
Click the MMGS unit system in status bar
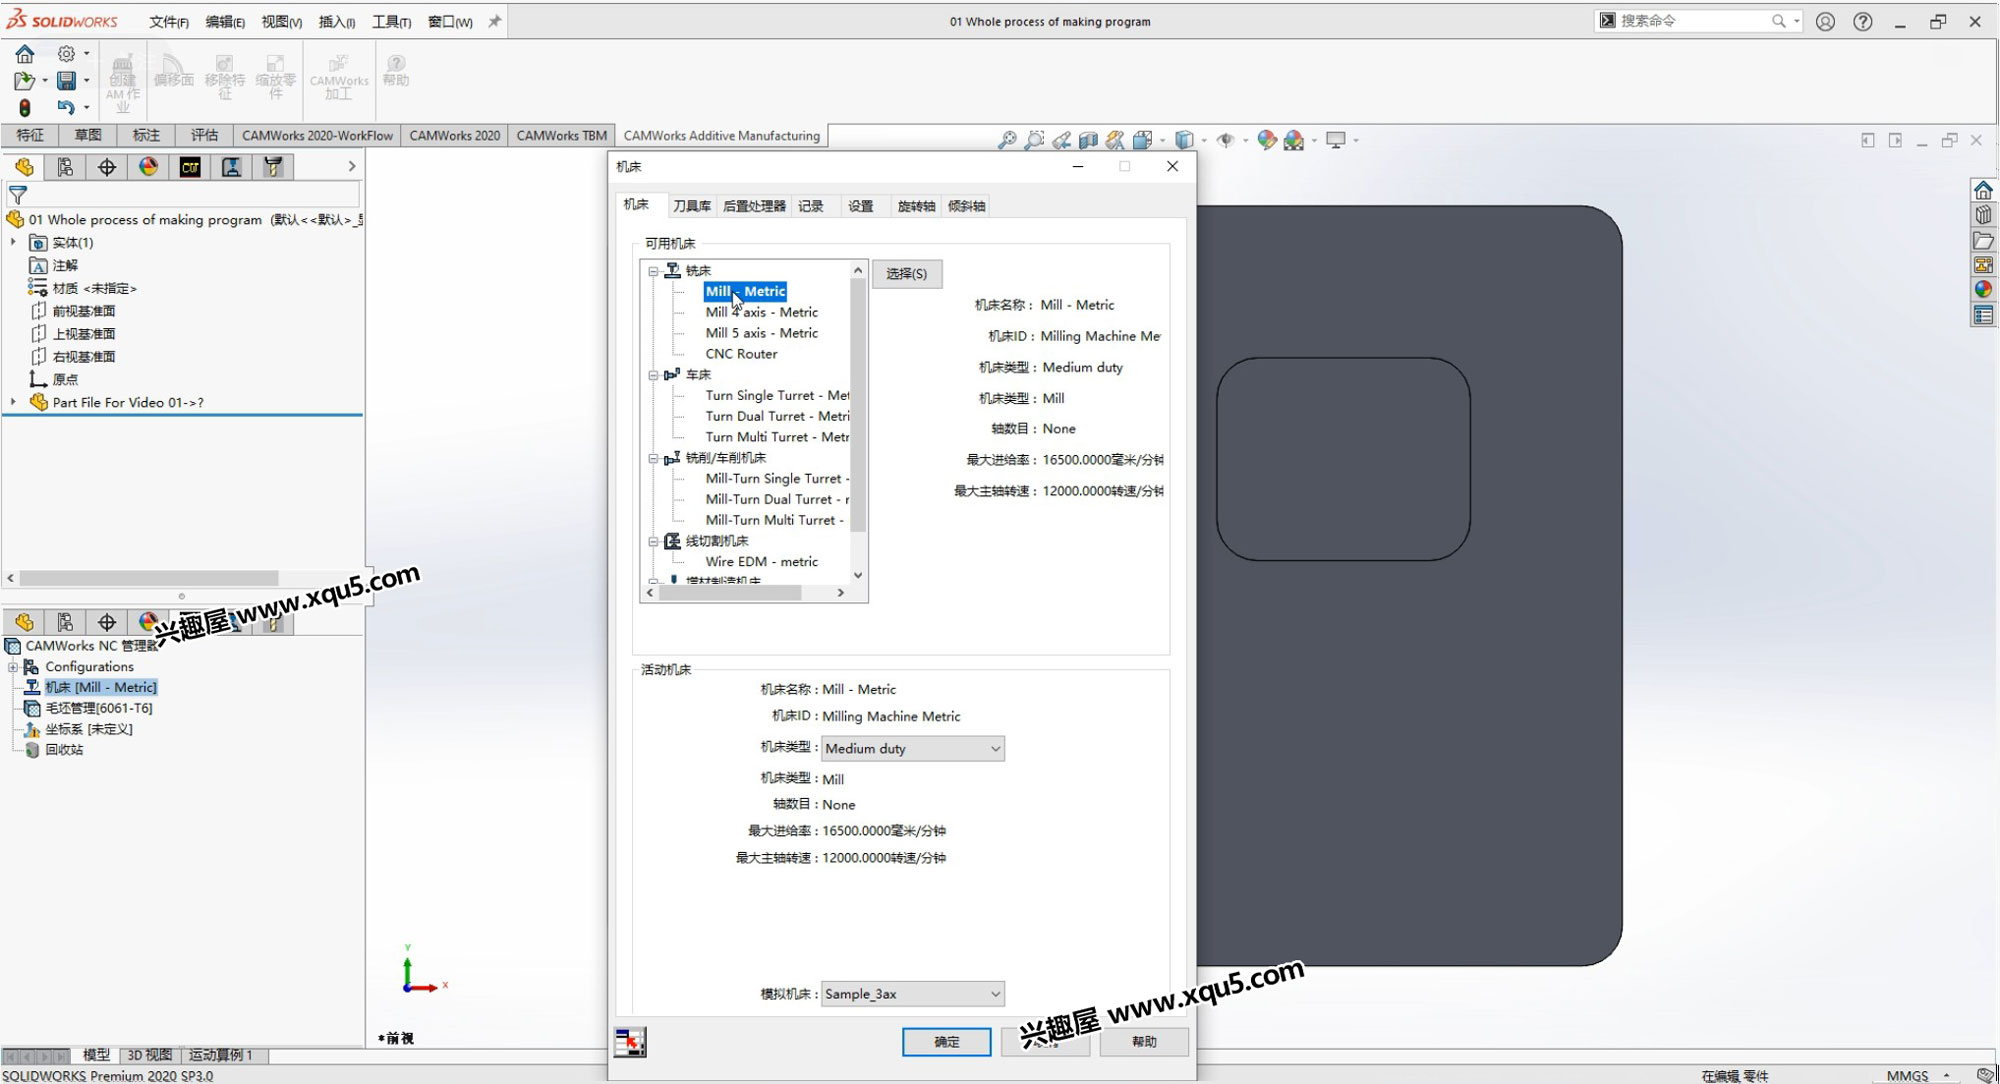click(x=1907, y=1076)
